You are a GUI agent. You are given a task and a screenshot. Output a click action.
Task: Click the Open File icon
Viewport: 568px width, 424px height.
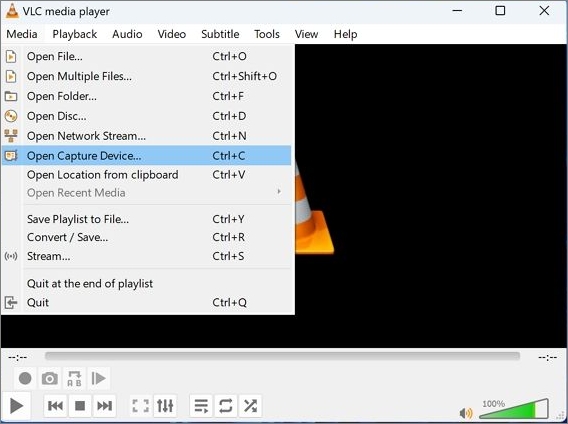point(11,57)
